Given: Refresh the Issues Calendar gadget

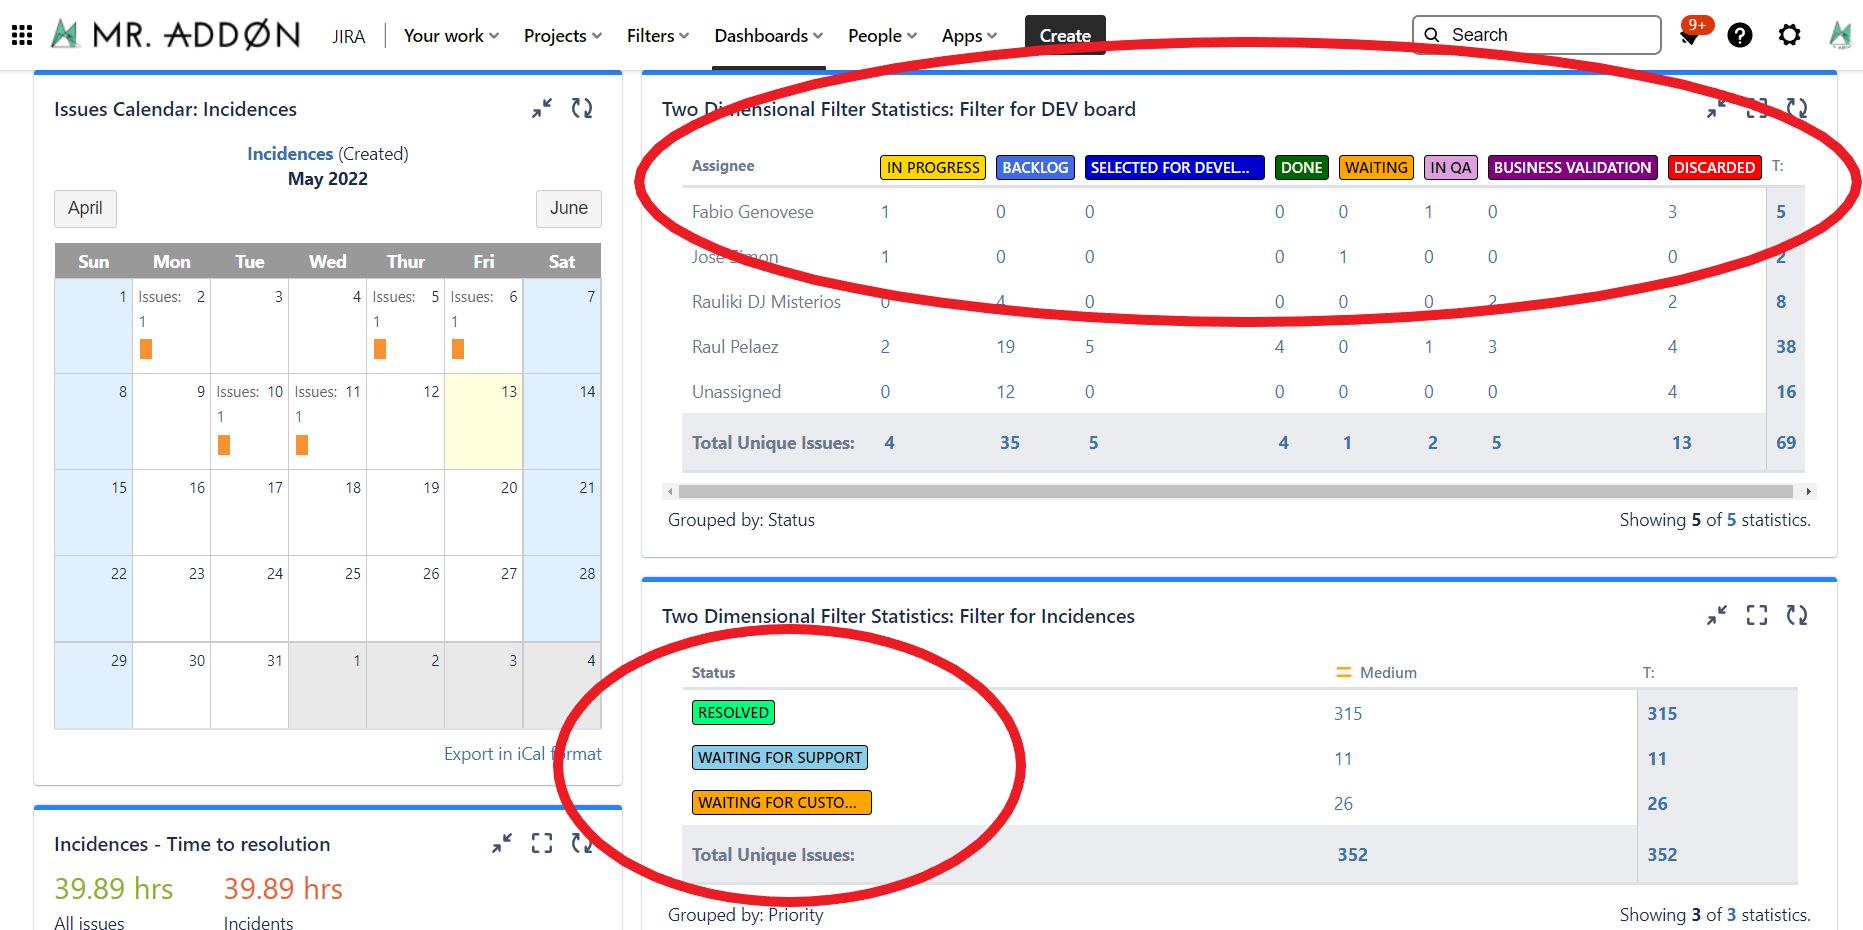Looking at the screenshot, I should [x=582, y=108].
